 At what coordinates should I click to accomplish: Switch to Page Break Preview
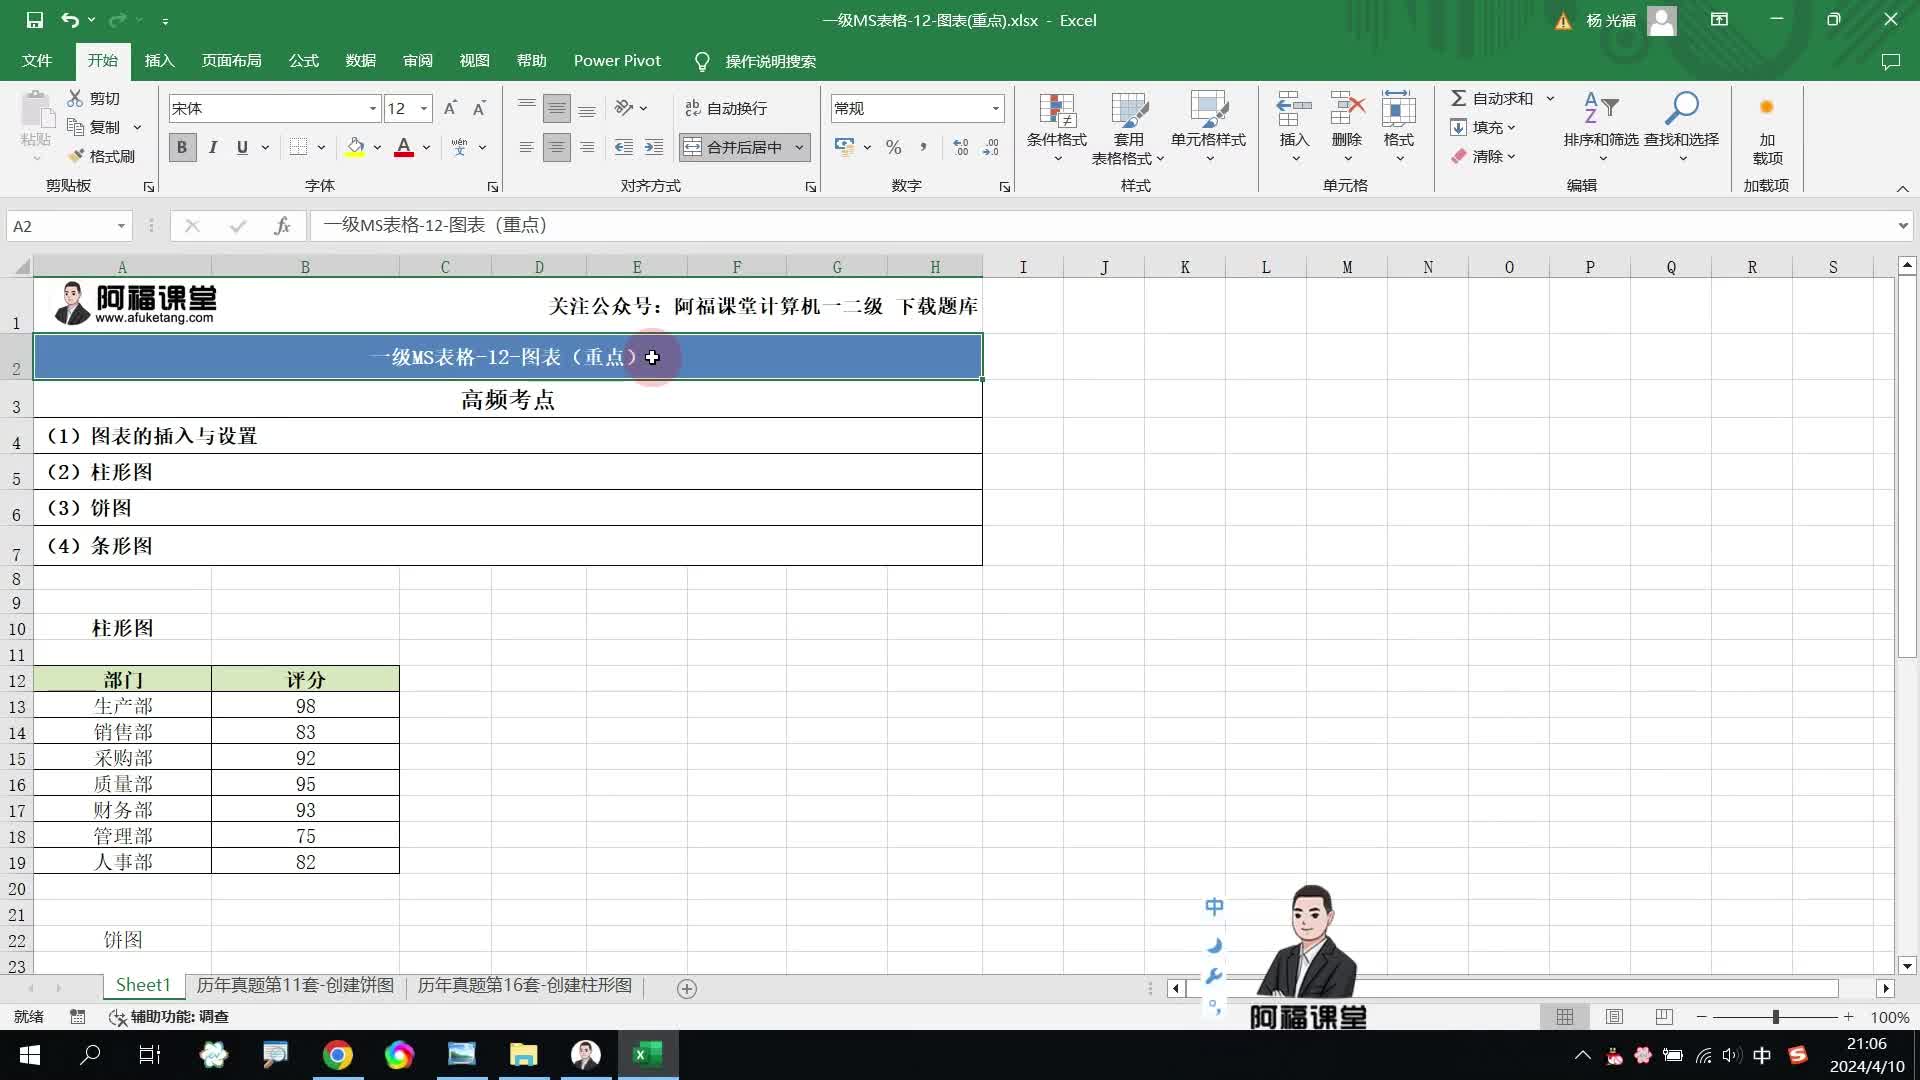coord(1664,1016)
